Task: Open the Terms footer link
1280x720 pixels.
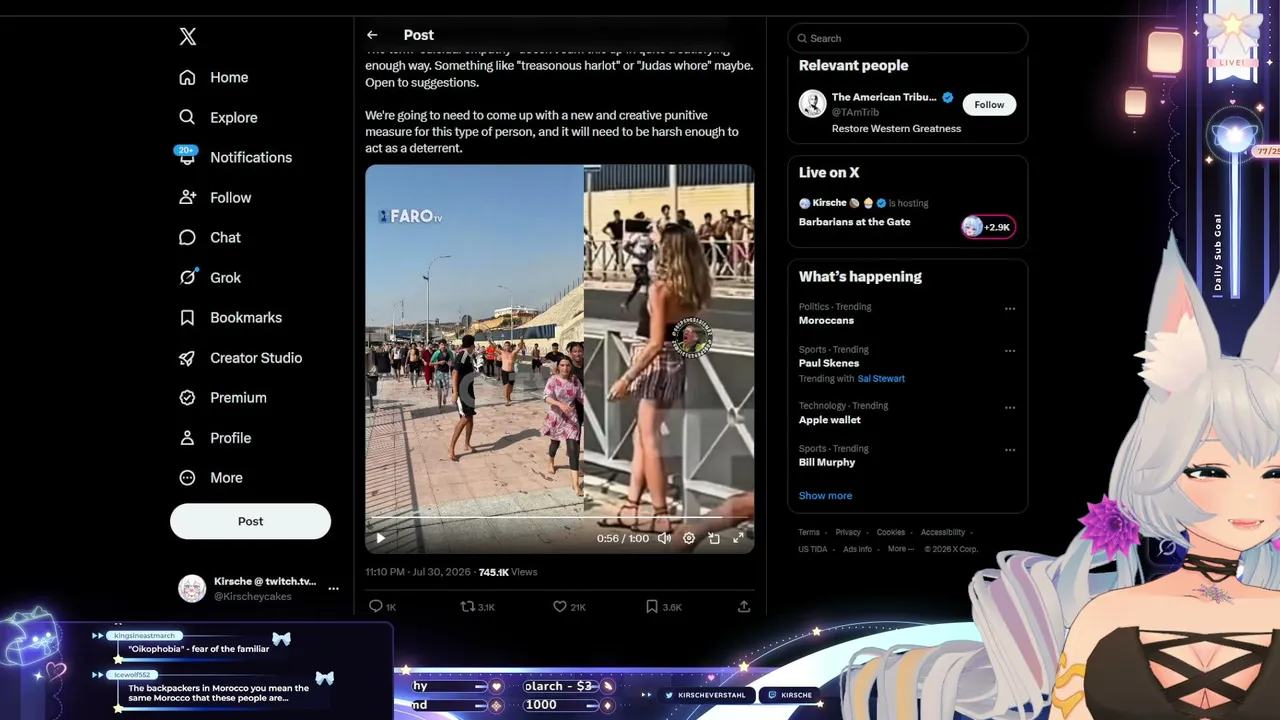Action: tap(809, 533)
